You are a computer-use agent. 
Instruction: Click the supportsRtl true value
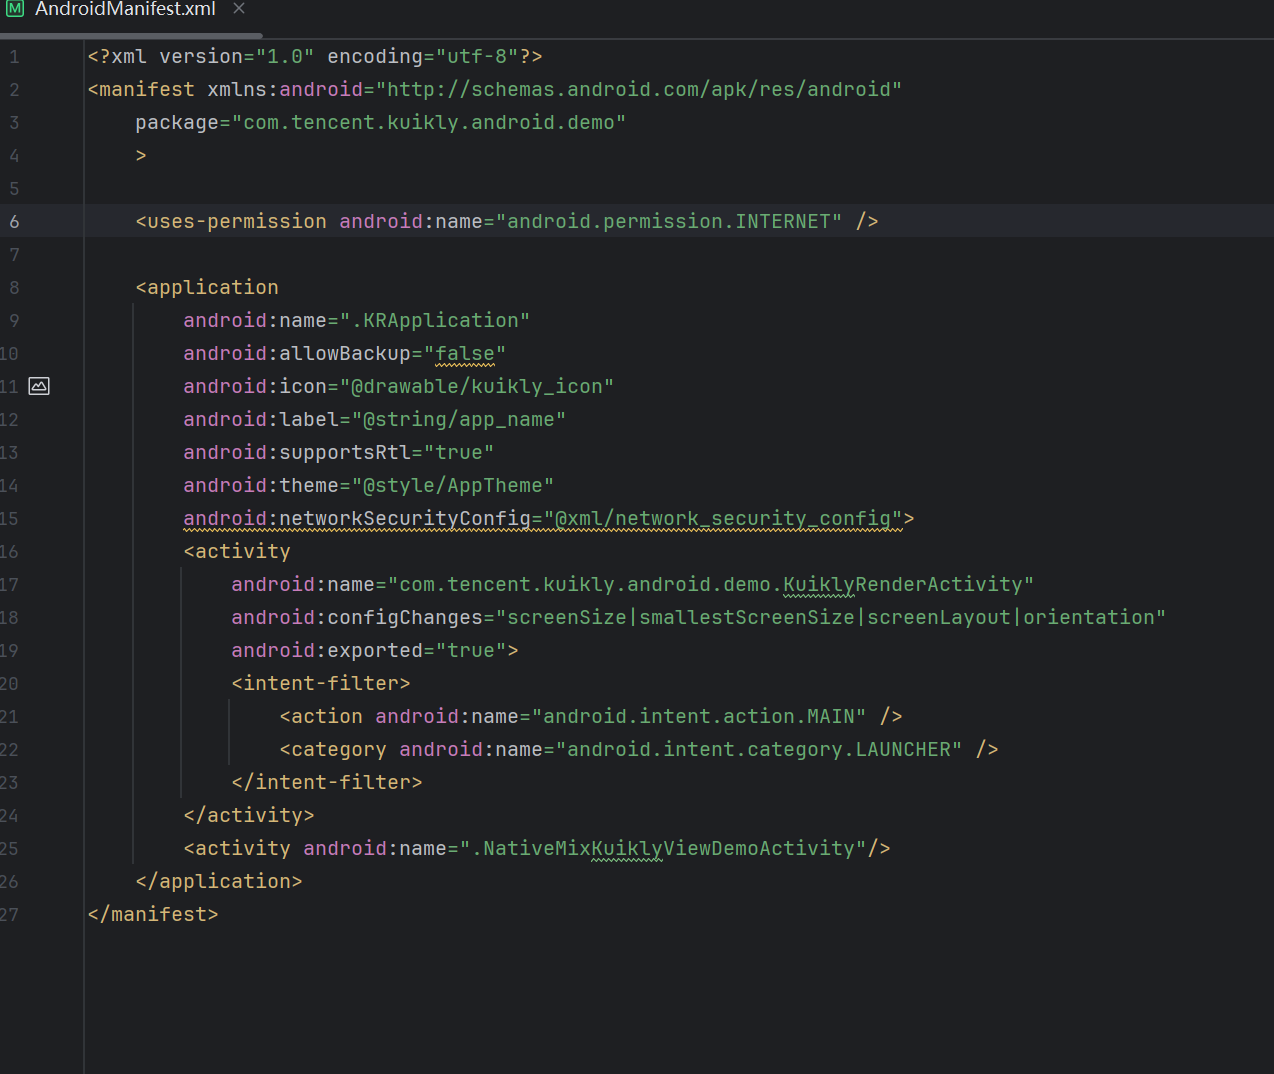(459, 453)
